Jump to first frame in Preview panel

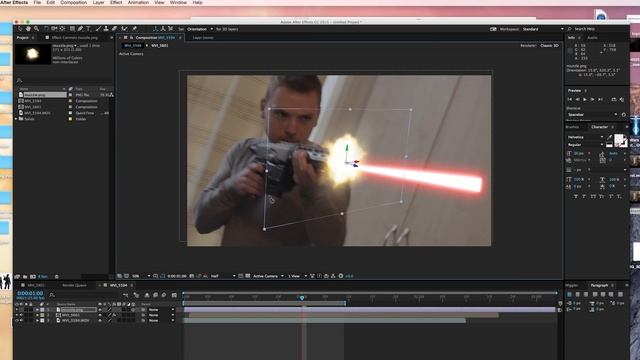[x=570, y=99]
